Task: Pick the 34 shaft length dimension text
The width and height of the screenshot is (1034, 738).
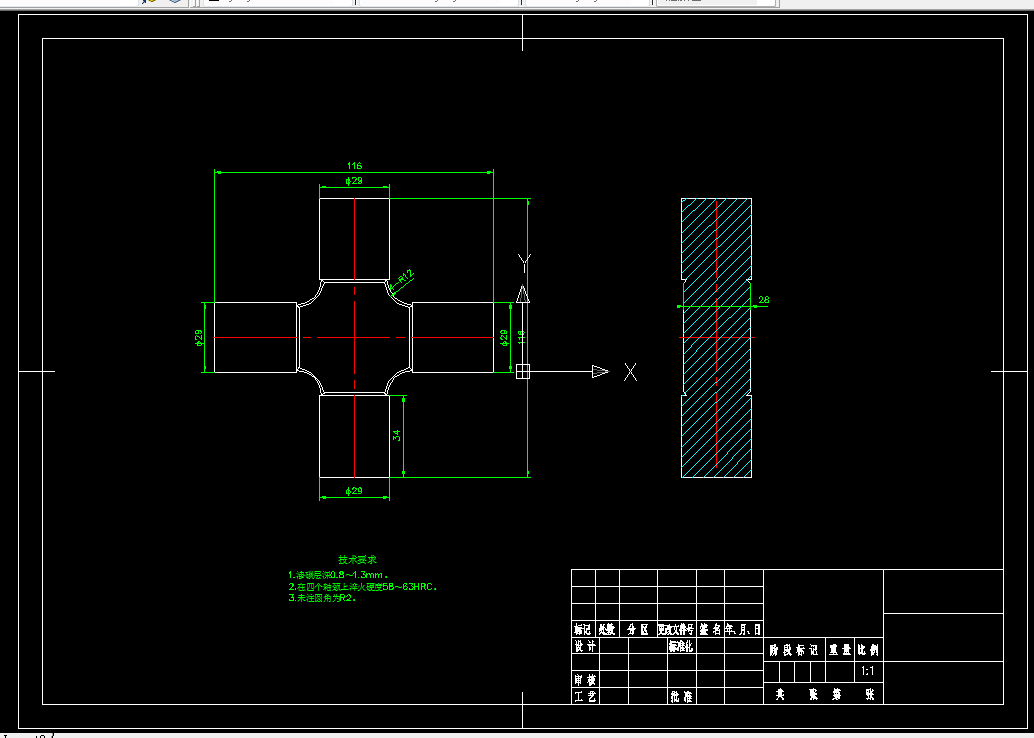Action: [396, 435]
